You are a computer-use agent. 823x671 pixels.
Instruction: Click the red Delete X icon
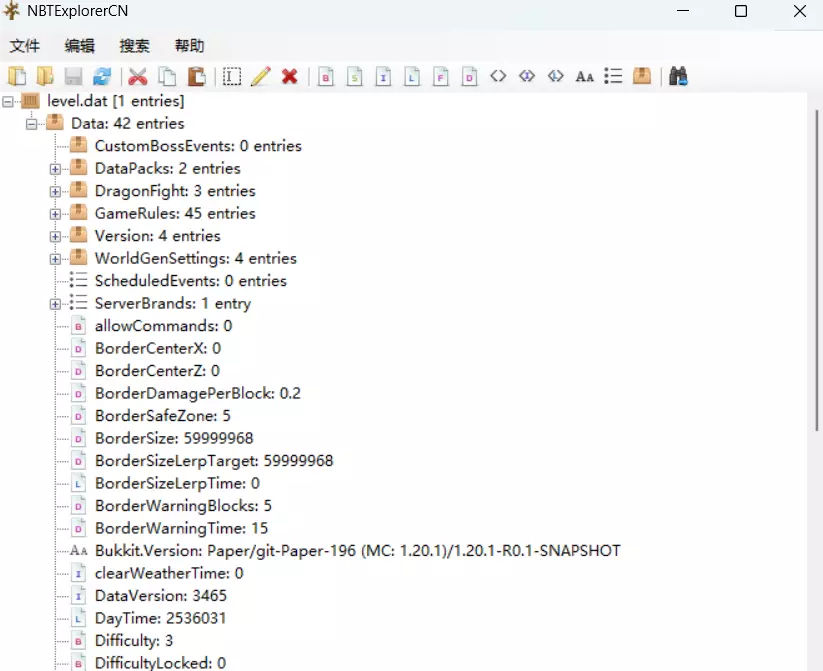[x=290, y=76]
